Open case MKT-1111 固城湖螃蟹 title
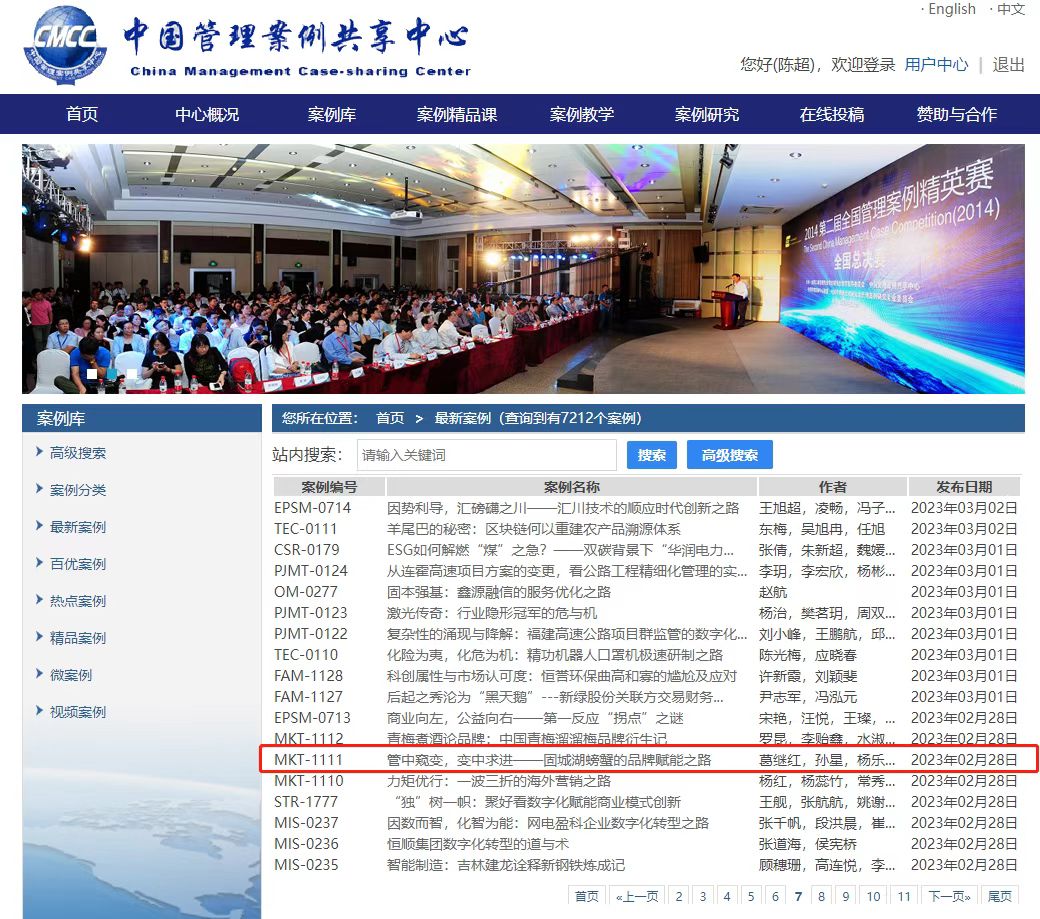 pyautogui.click(x=549, y=760)
